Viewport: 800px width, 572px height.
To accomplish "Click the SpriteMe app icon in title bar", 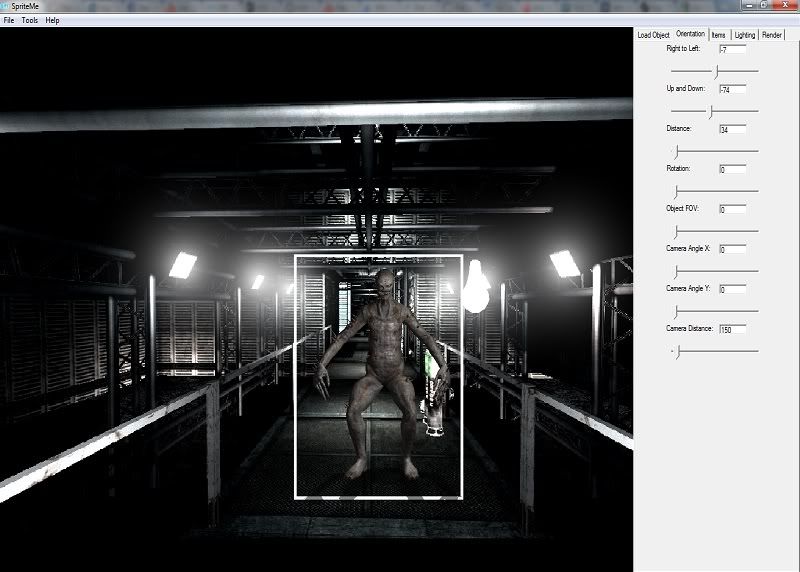I will pos(5,6).
